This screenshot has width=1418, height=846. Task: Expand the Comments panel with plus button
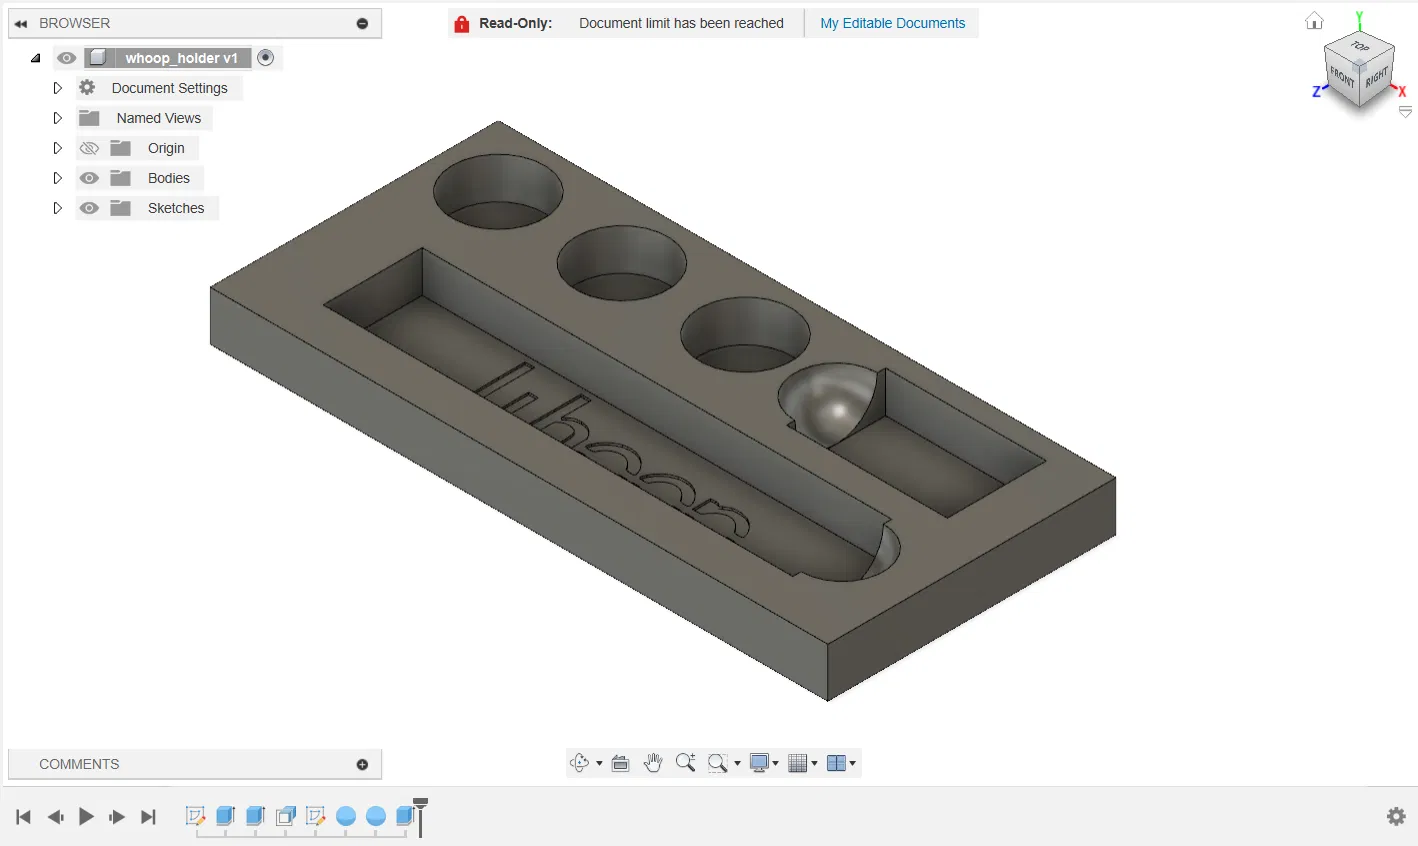(363, 764)
